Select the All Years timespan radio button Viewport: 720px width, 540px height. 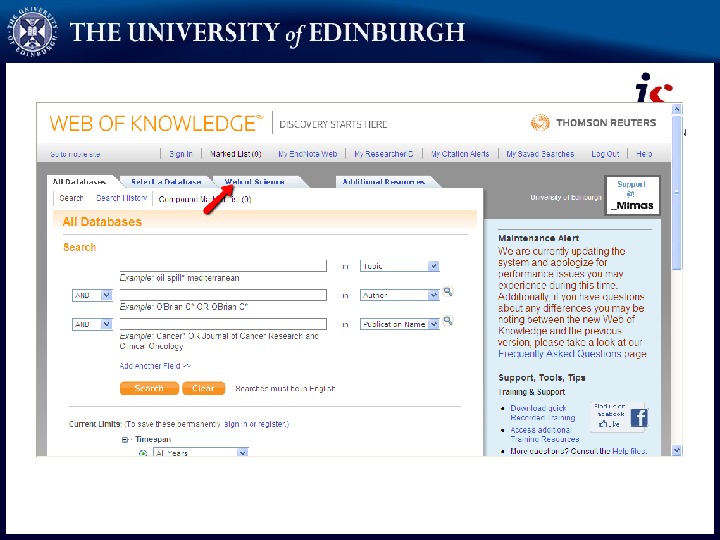click(143, 453)
